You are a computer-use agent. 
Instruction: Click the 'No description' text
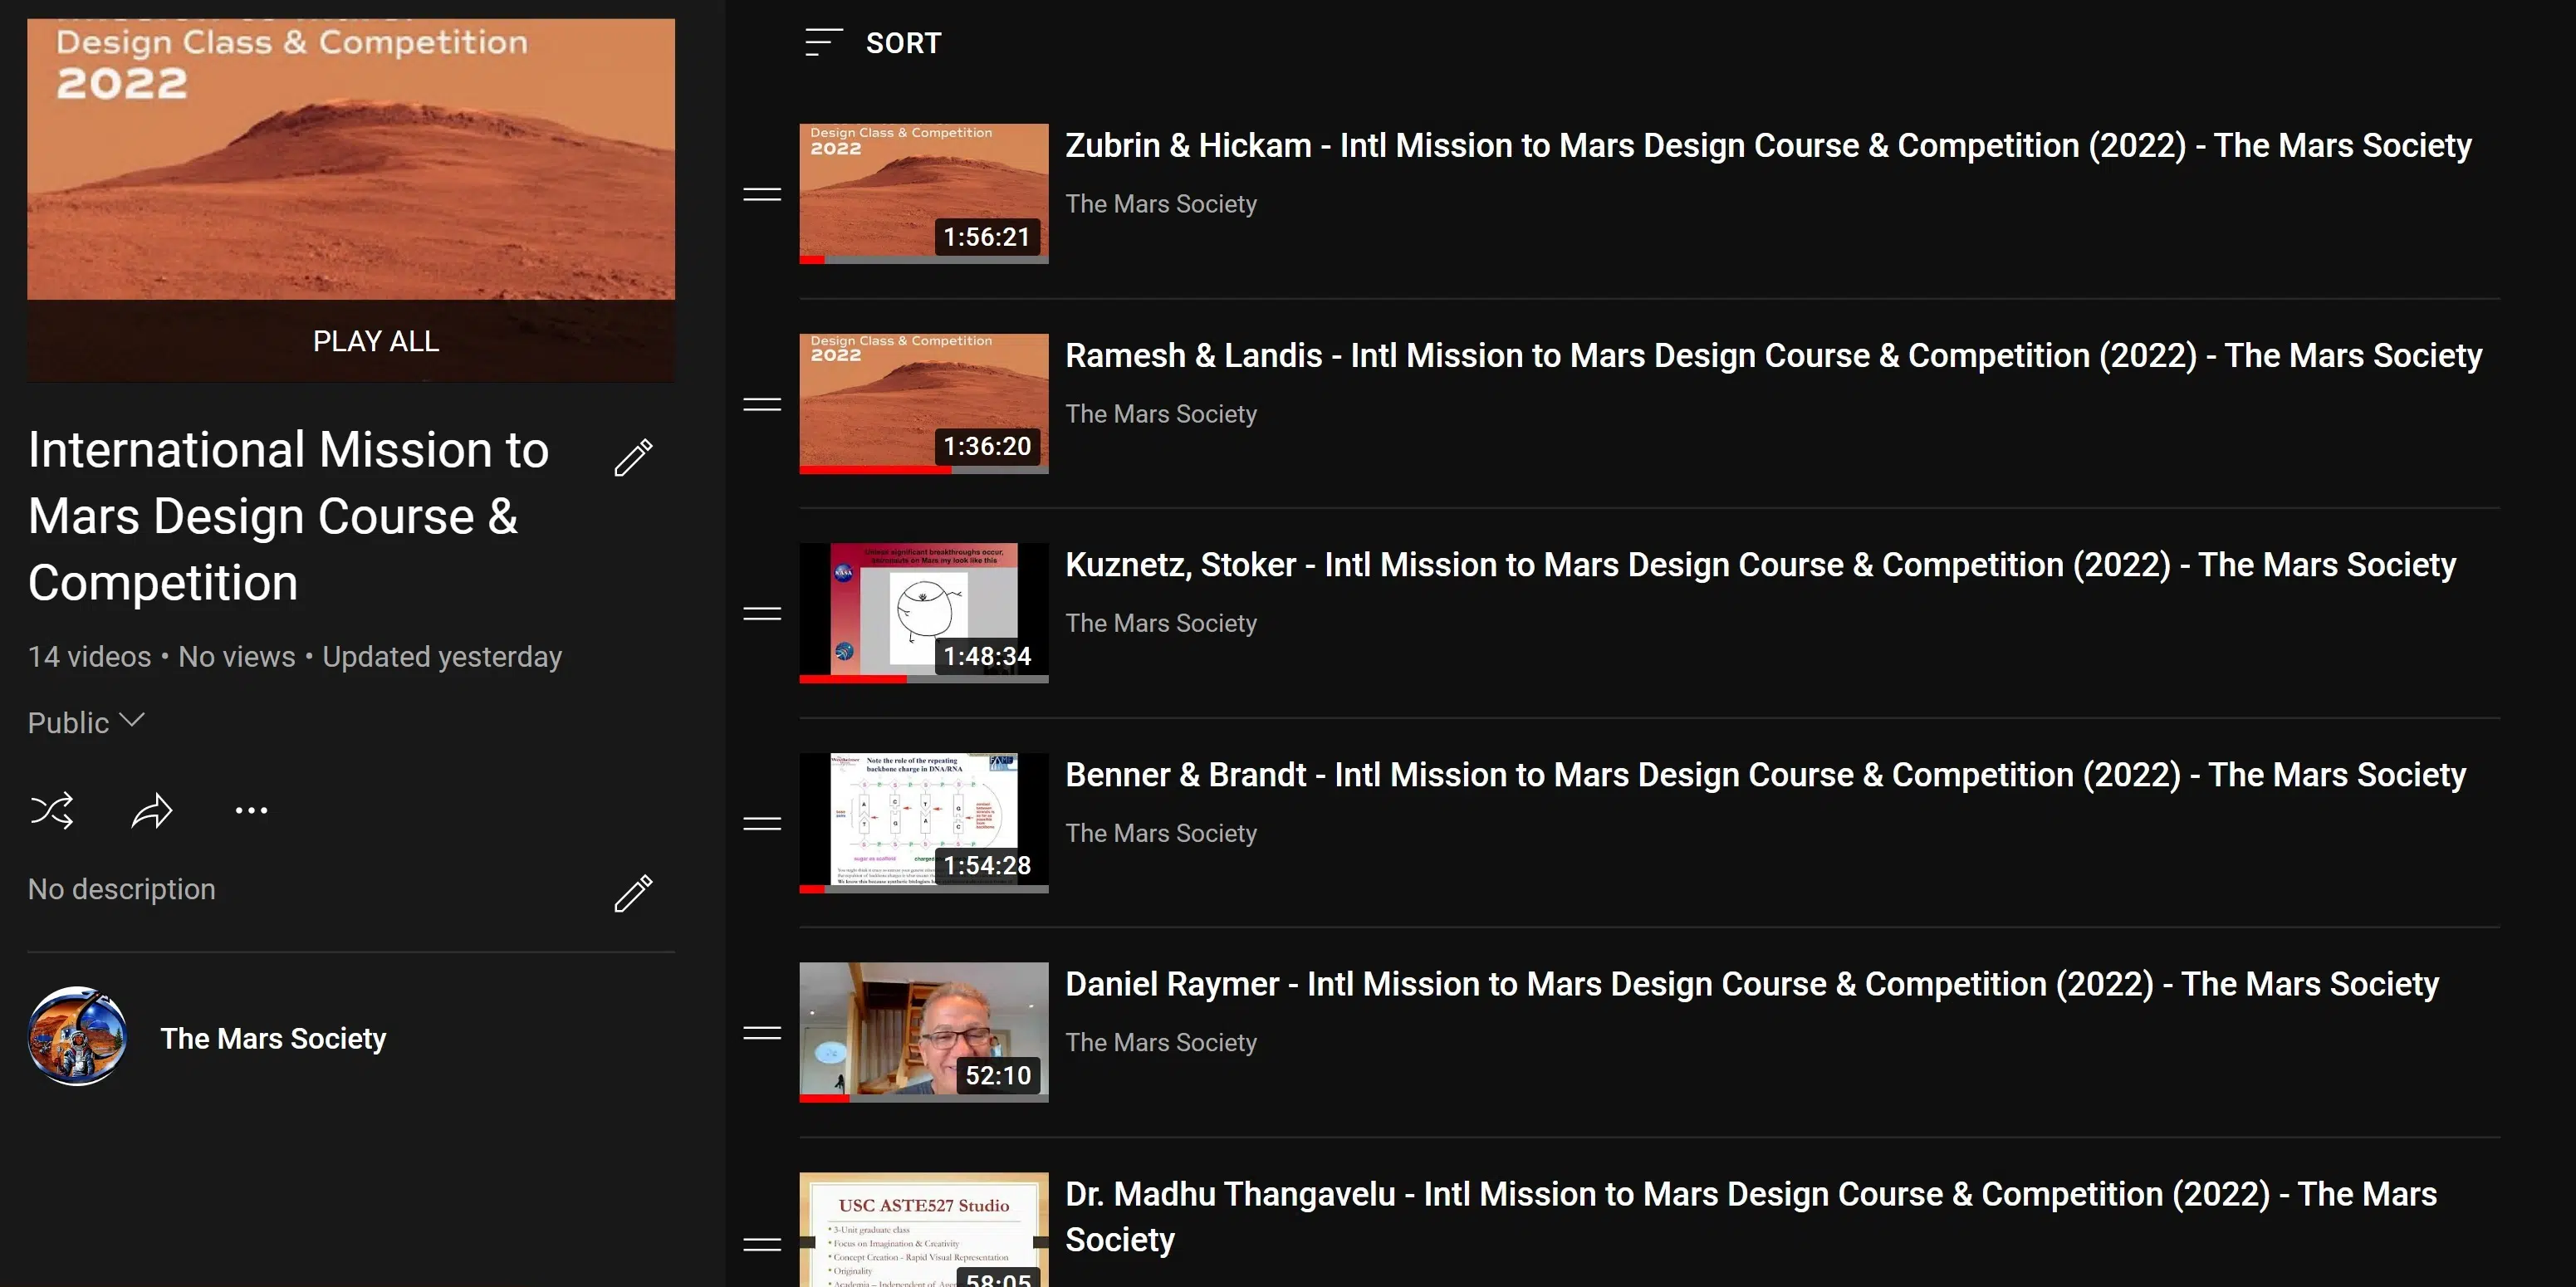tap(122, 889)
